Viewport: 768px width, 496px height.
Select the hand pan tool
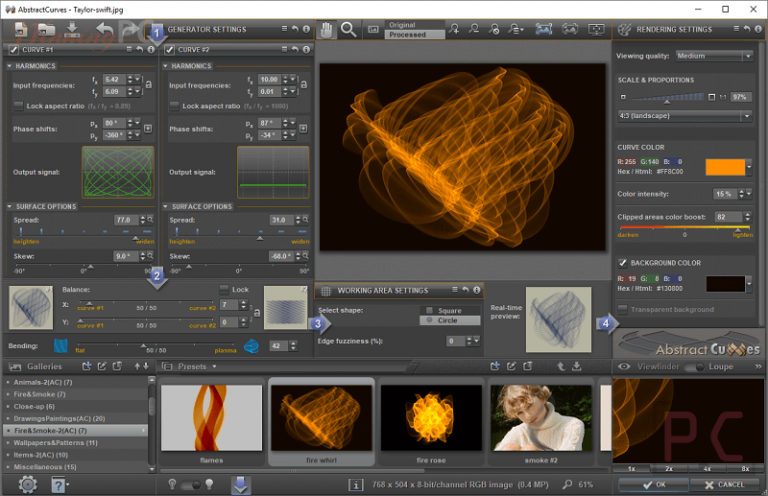pyautogui.click(x=327, y=30)
